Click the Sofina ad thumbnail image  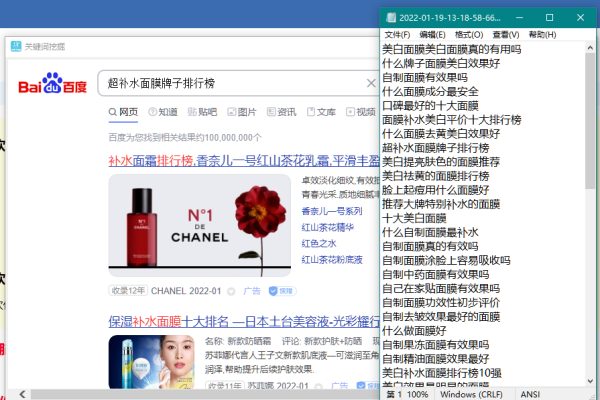(x=152, y=362)
